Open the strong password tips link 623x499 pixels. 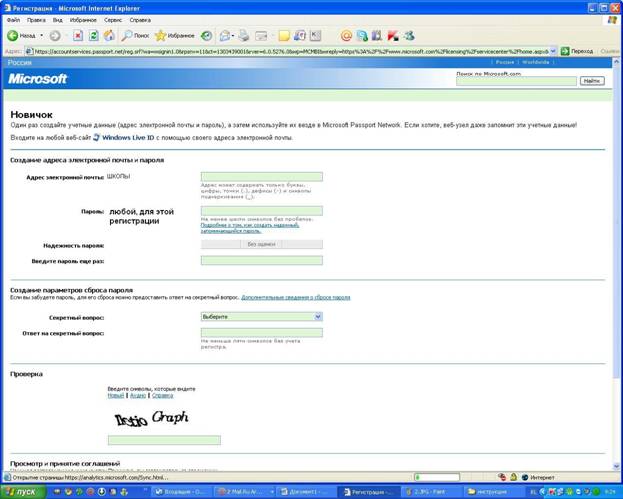250,228
